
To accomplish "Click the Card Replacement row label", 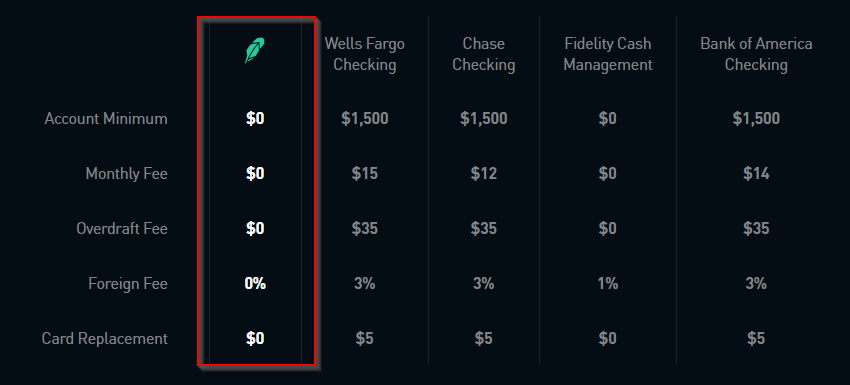I will click(105, 339).
